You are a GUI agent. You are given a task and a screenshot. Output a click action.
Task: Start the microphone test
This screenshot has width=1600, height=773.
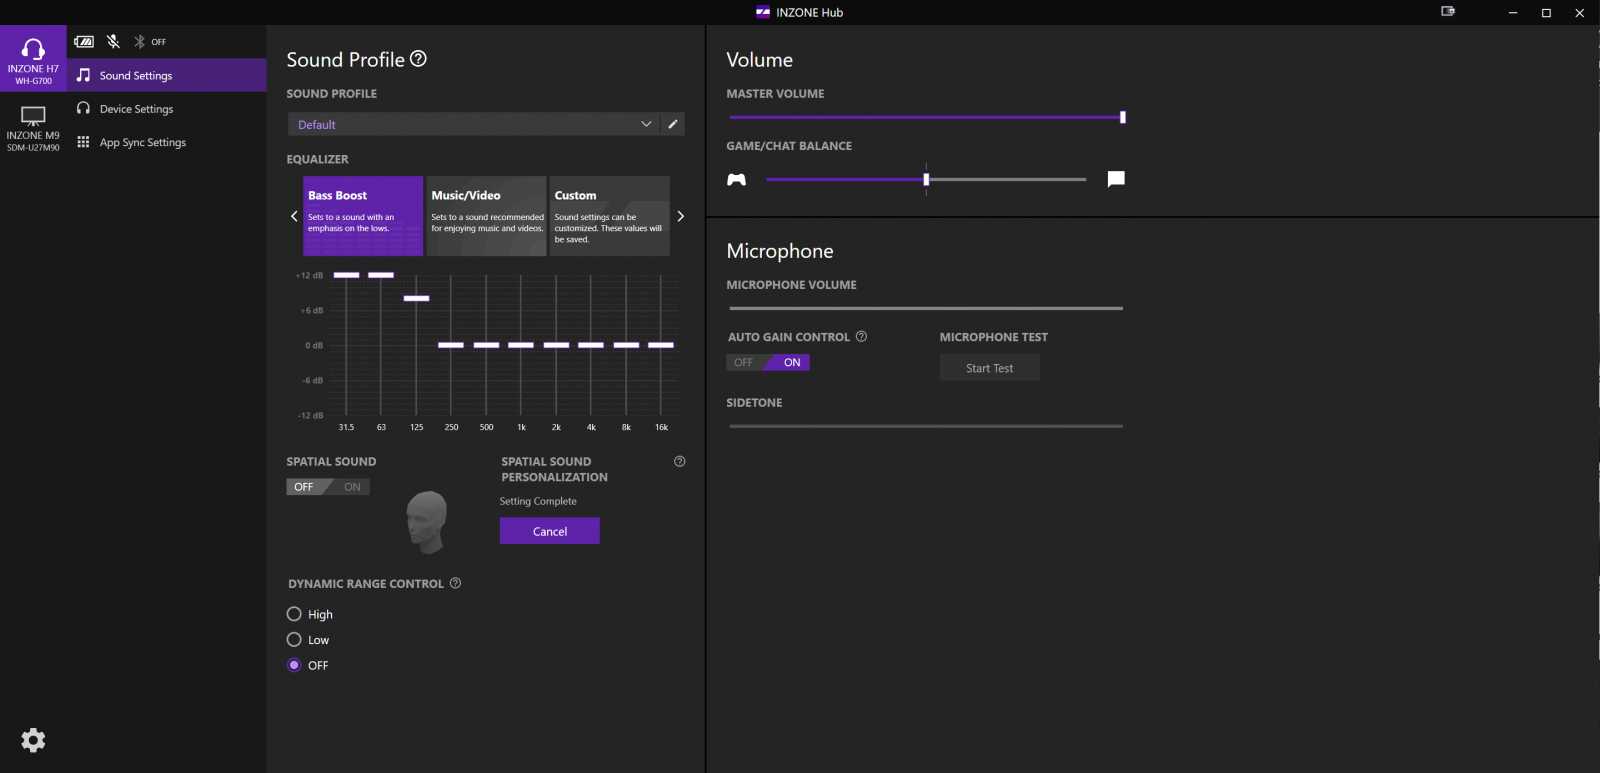point(990,368)
